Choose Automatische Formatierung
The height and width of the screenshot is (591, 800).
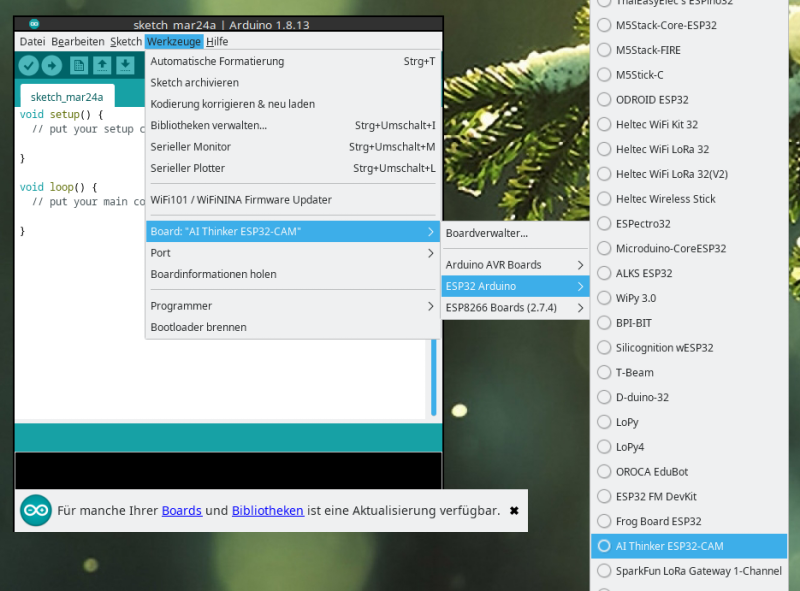[292, 61]
